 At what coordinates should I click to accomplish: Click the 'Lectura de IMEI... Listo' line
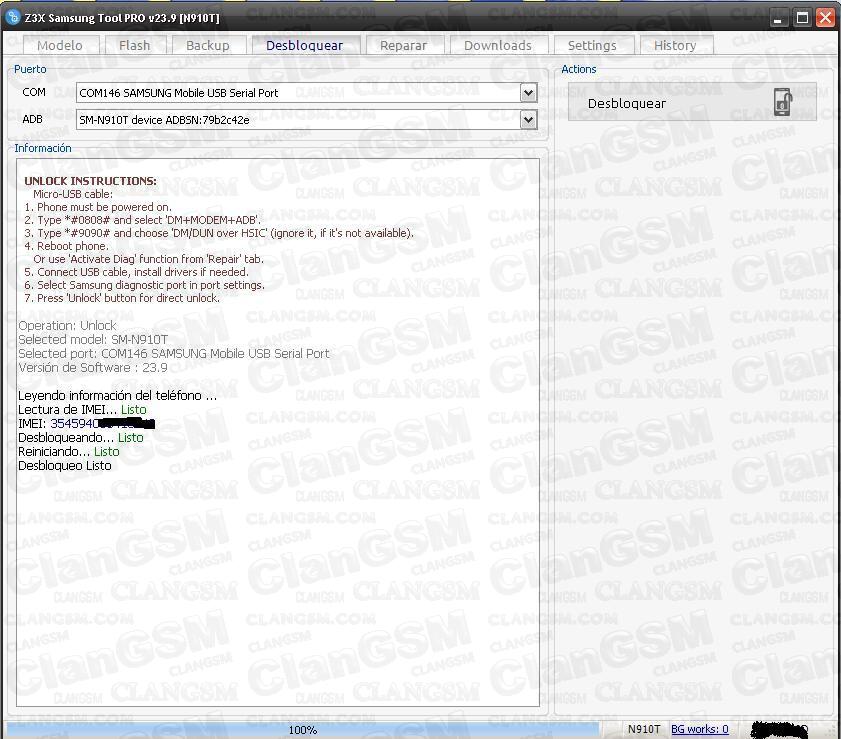tap(82, 410)
